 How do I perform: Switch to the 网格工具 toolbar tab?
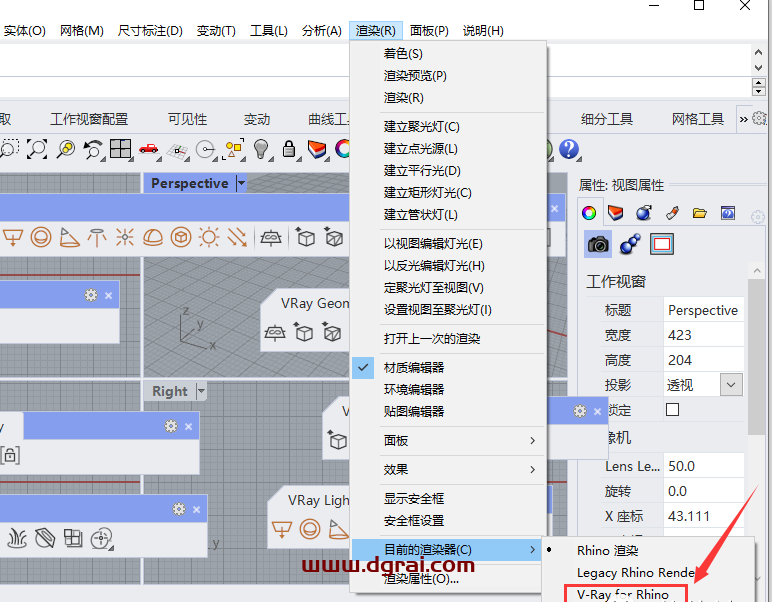698,119
